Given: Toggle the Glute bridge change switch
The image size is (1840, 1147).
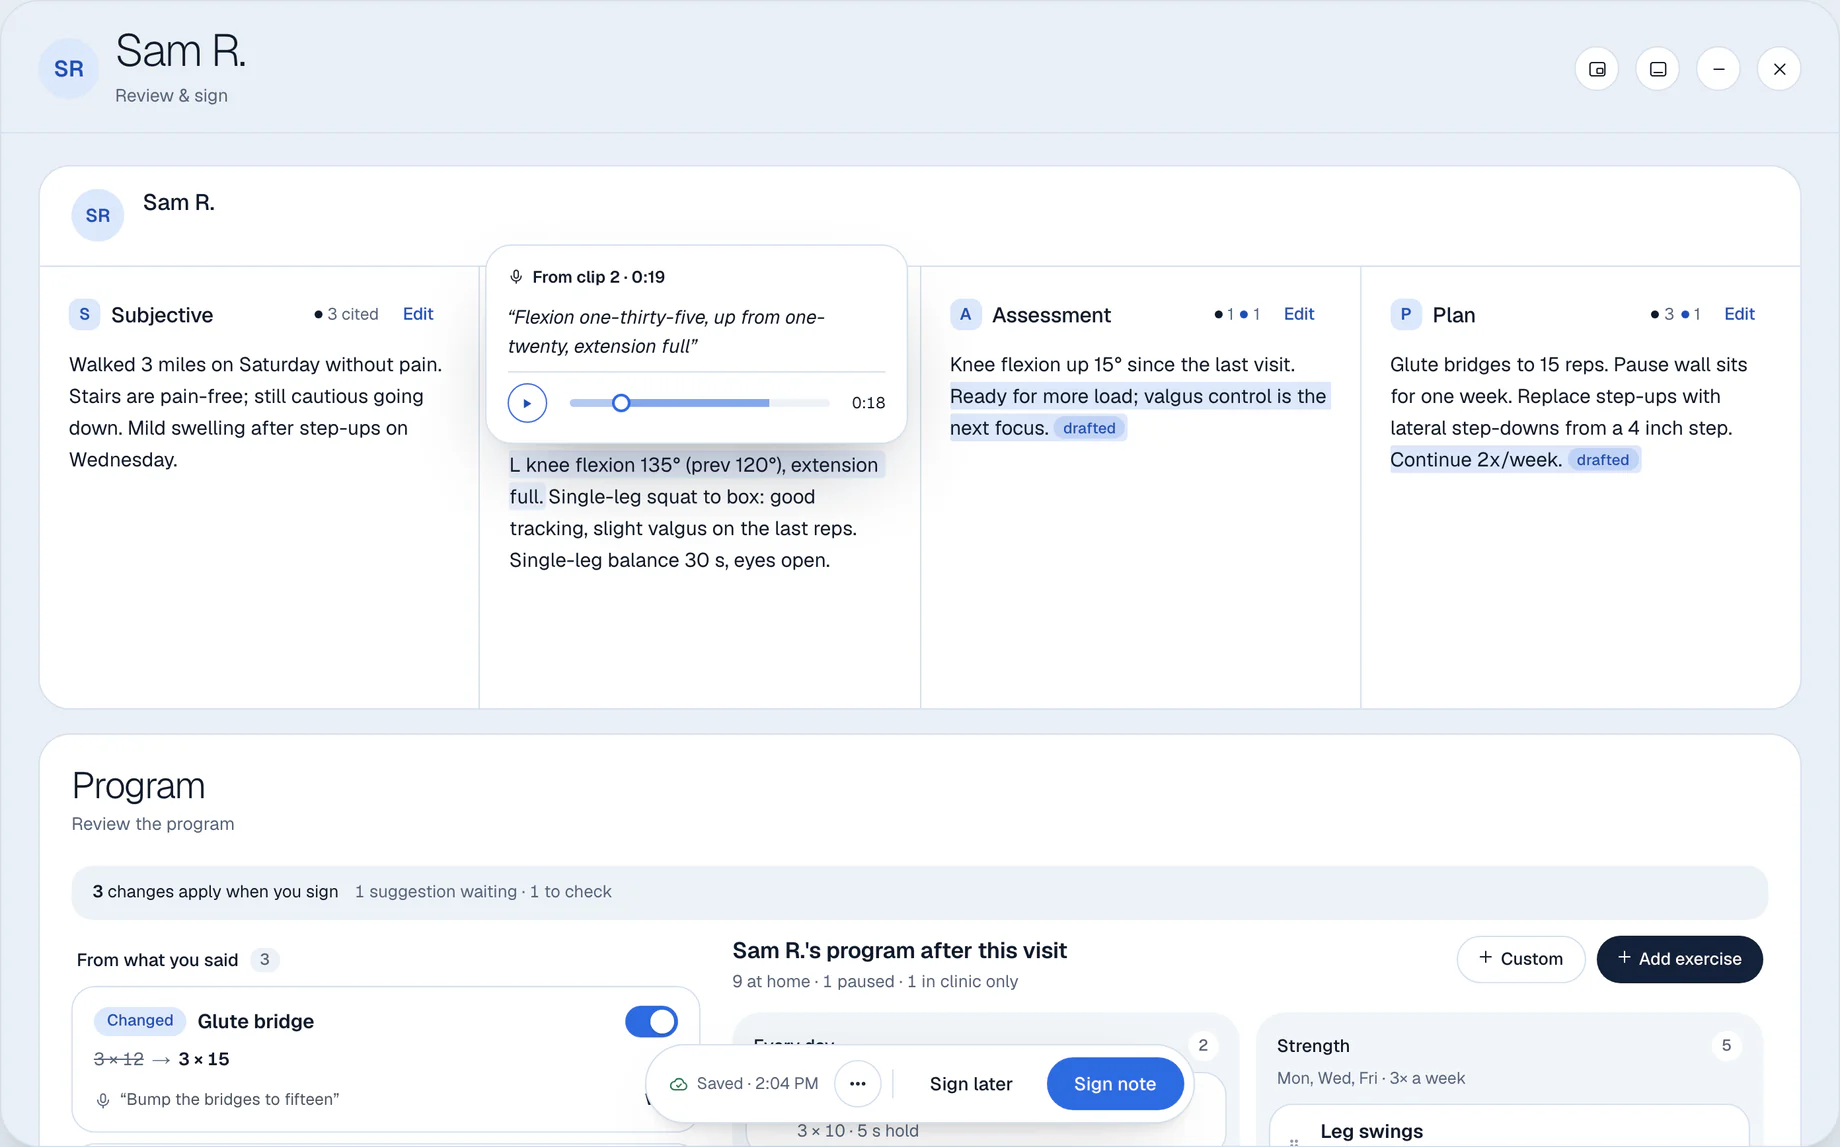Looking at the screenshot, I should point(651,1021).
